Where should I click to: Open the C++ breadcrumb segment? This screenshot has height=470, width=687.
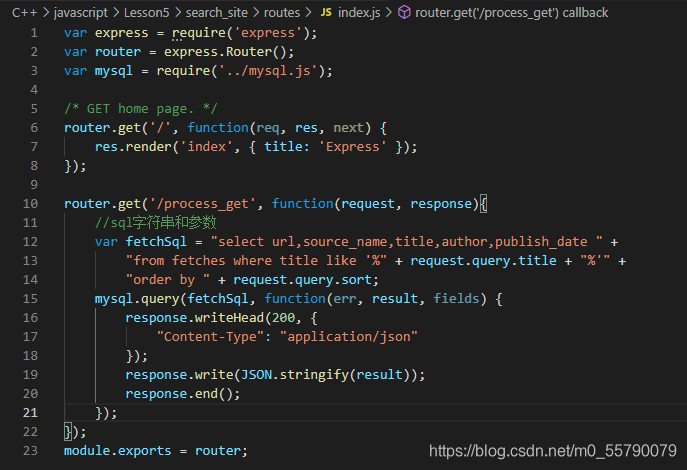(x=25, y=13)
